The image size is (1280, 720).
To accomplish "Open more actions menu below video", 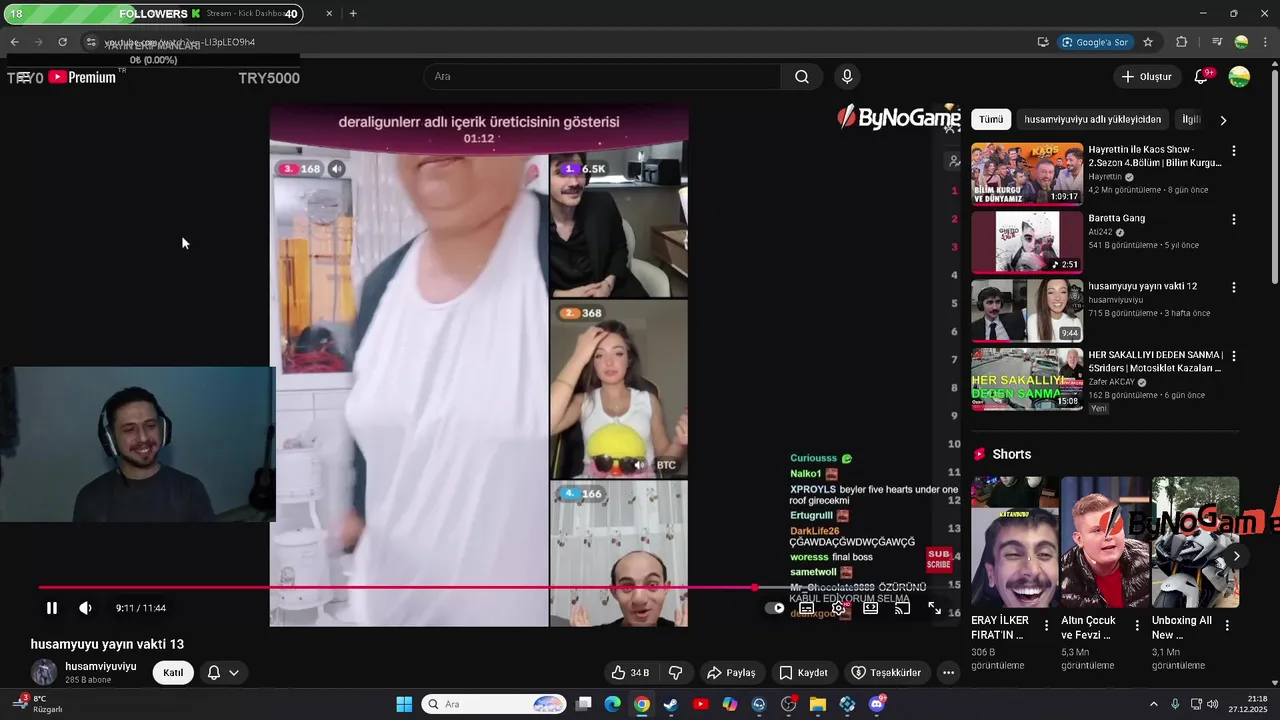I will [x=948, y=672].
